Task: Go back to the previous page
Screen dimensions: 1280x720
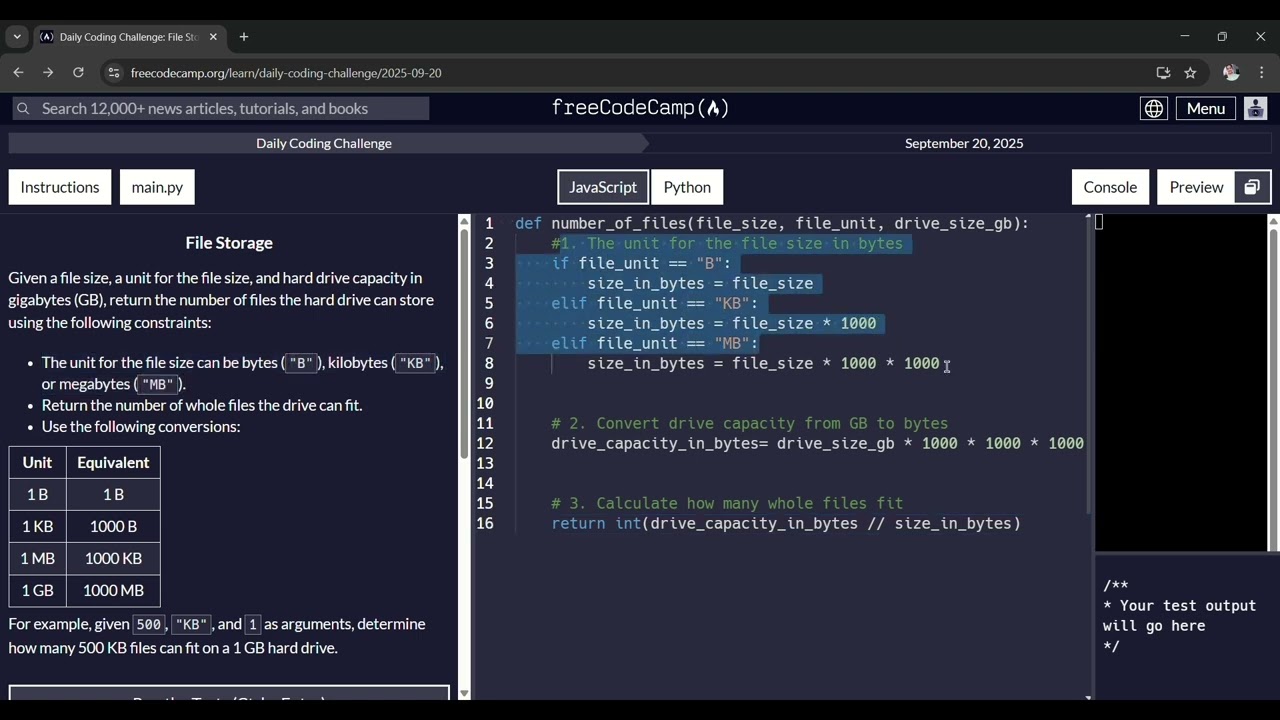Action: [x=18, y=73]
